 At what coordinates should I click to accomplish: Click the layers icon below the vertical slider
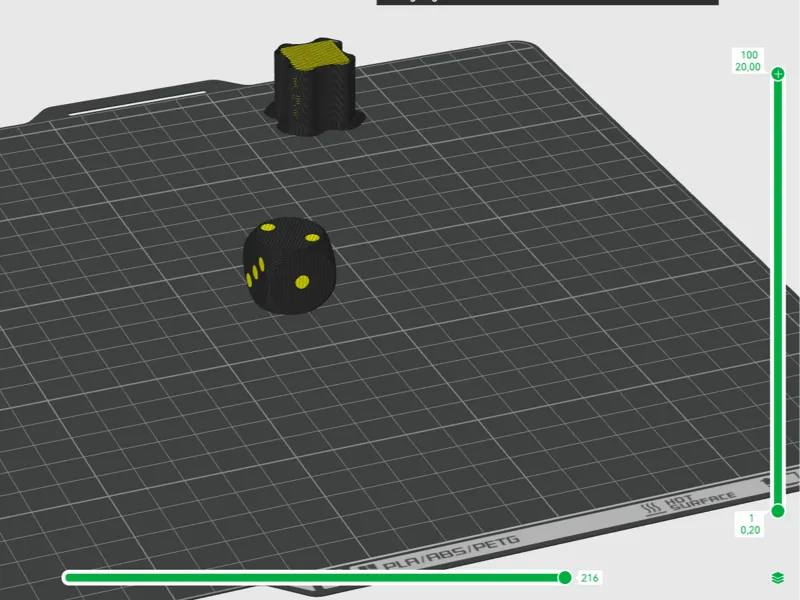(777, 578)
